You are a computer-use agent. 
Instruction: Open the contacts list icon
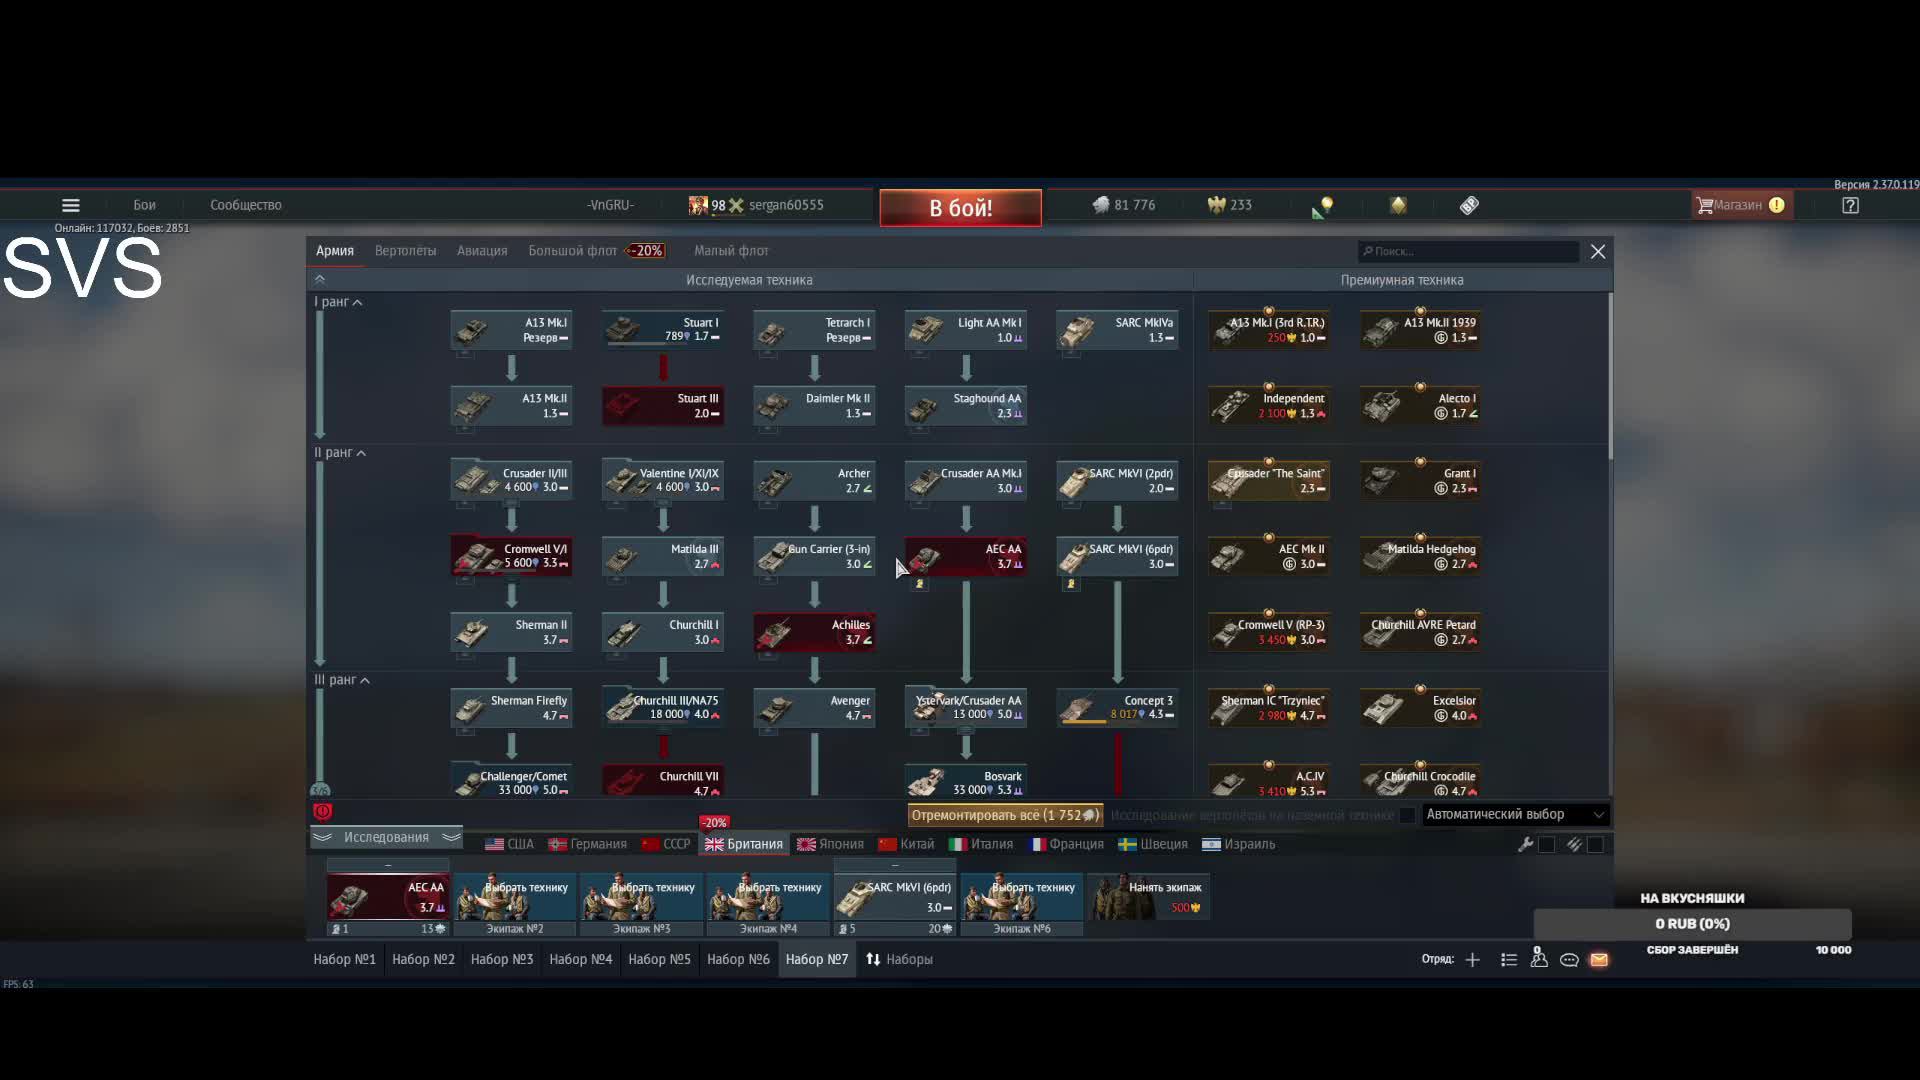1509,960
